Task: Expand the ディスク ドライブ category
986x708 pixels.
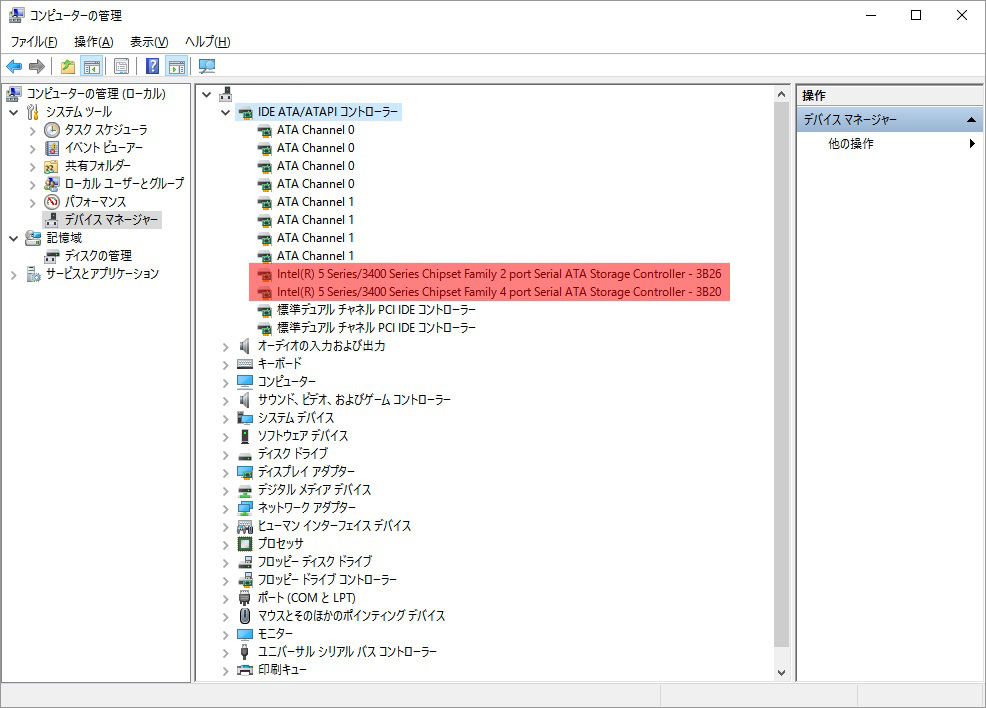Action: tap(225, 455)
